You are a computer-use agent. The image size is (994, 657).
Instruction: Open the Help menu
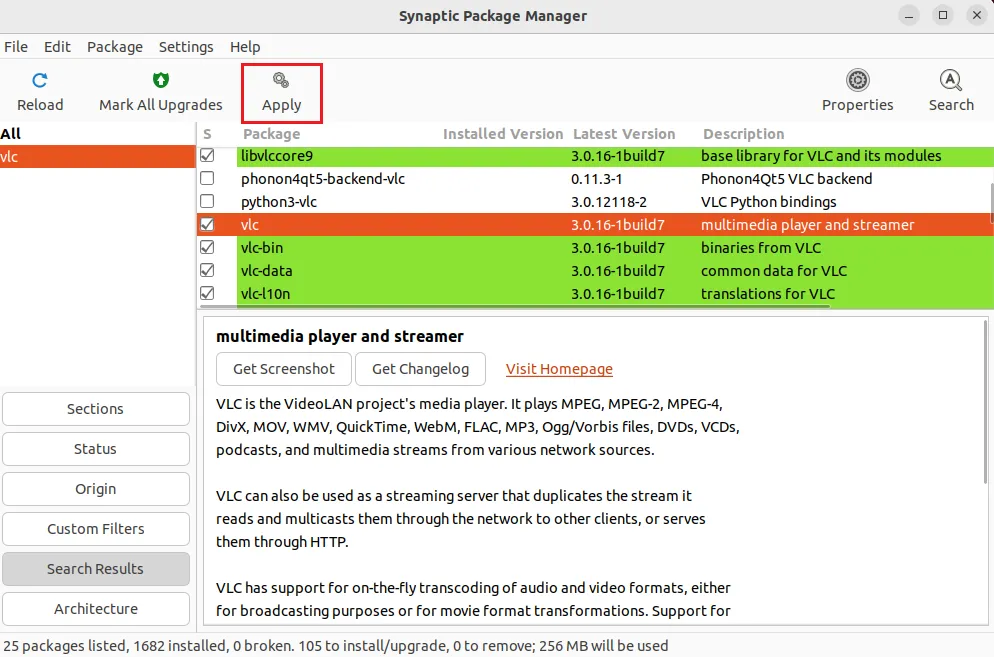pyautogui.click(x=245, y=47)
